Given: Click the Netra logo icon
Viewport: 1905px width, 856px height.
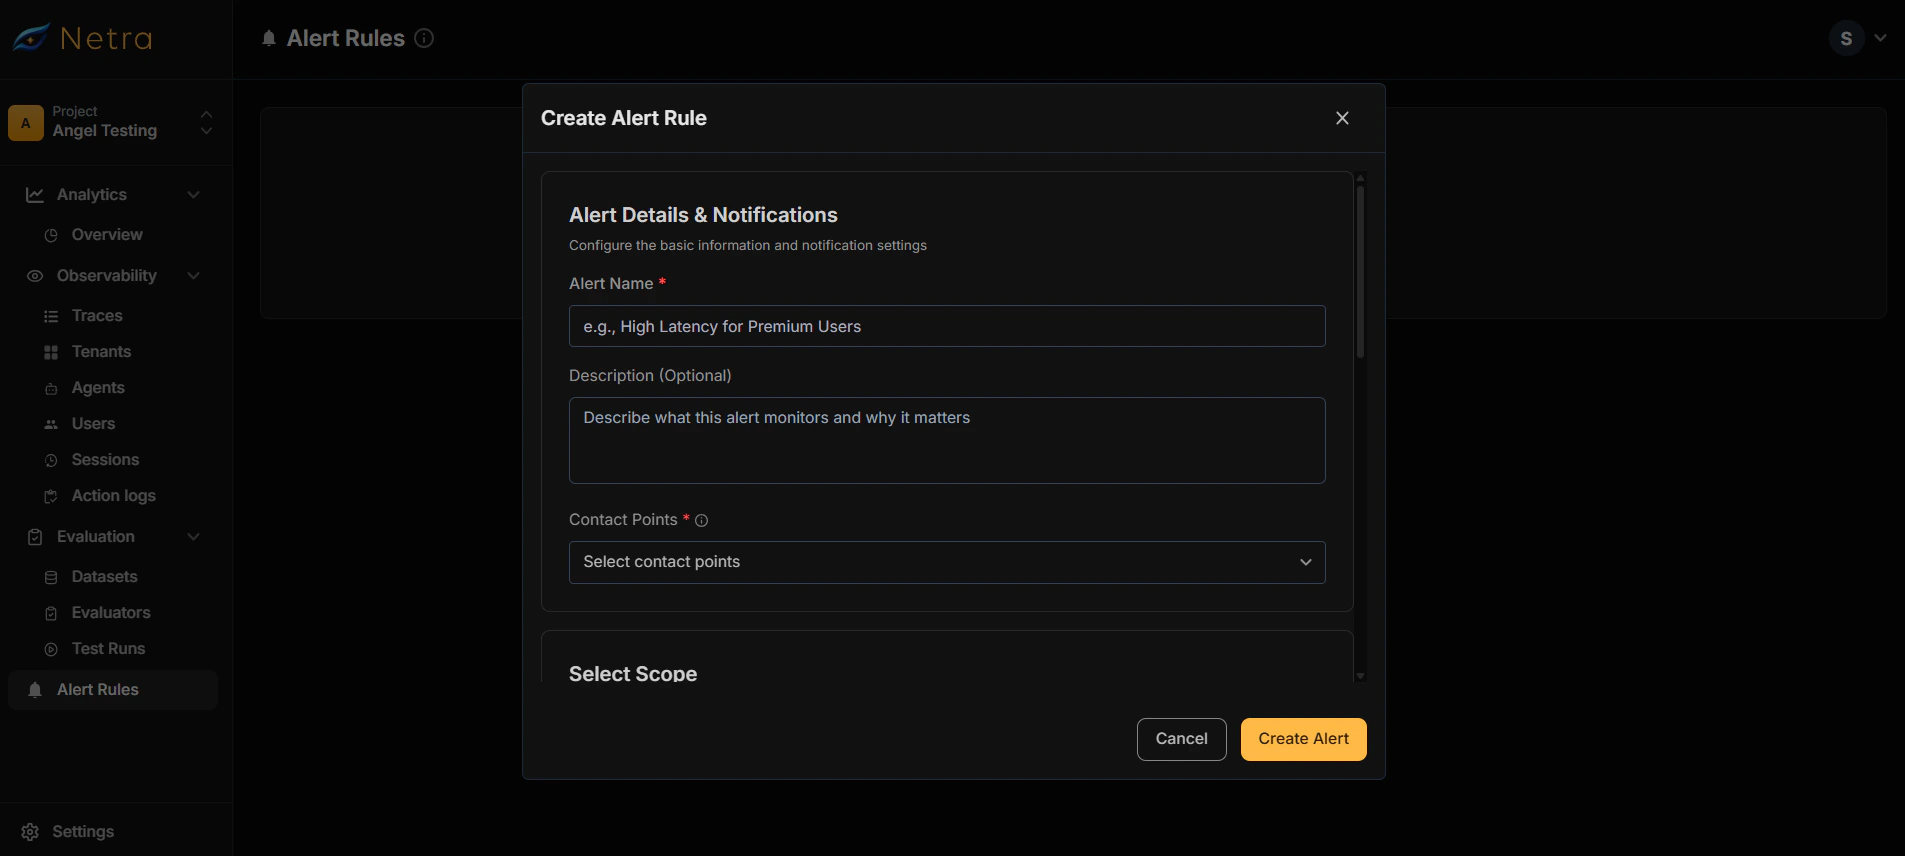Looking at the screenshot, I should [31, 38].
